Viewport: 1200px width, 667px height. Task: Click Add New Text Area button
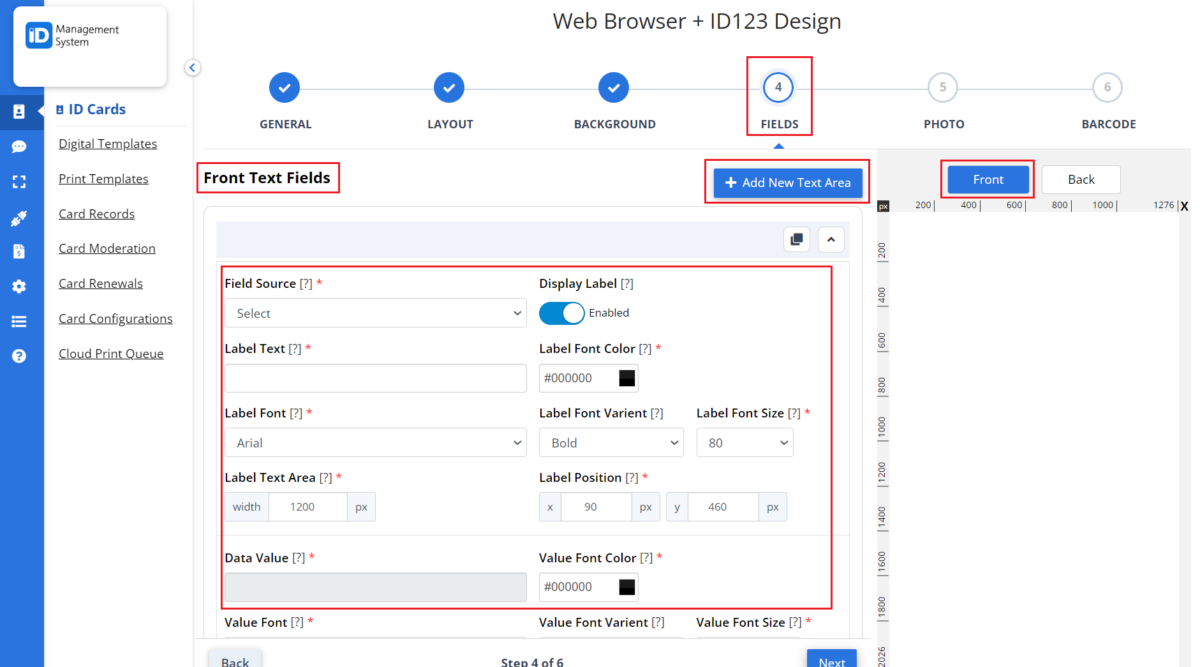788,182
